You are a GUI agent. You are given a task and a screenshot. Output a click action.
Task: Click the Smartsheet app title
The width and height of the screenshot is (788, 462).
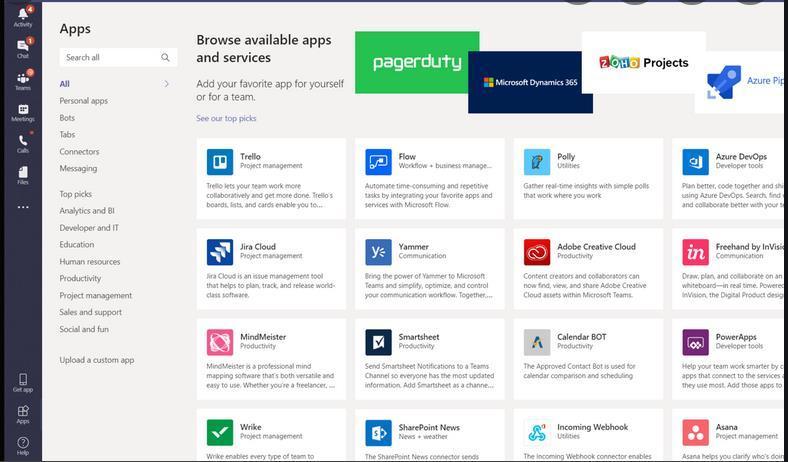419,337
